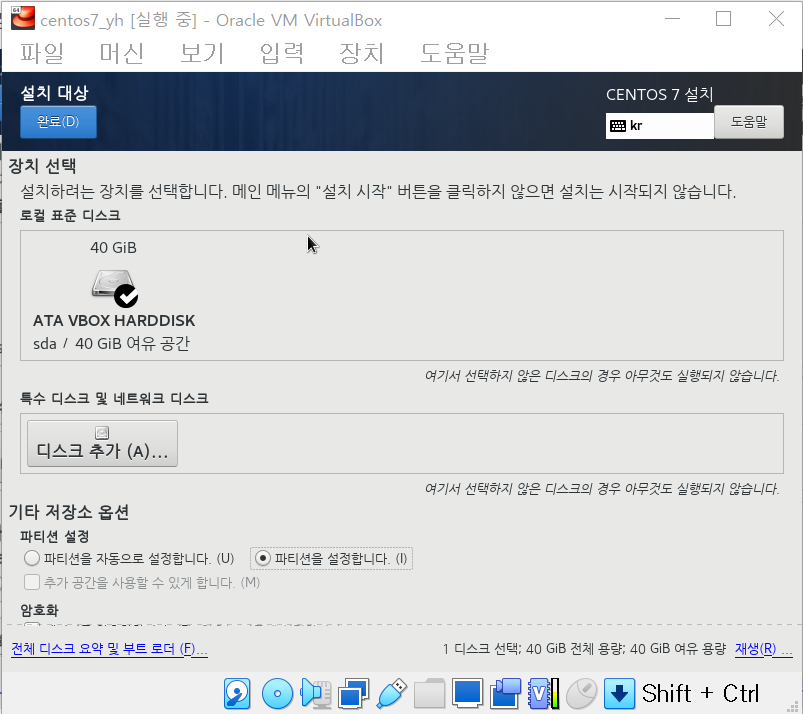Click the host key arrow icon
Viewport: 803px width, 714px height.
coord(619,694)
